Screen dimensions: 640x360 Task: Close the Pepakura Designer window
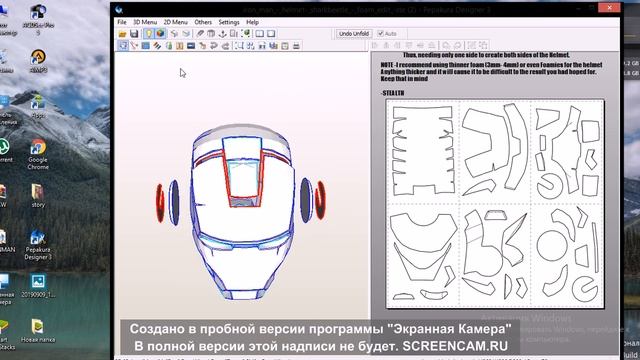pos(609,7)
